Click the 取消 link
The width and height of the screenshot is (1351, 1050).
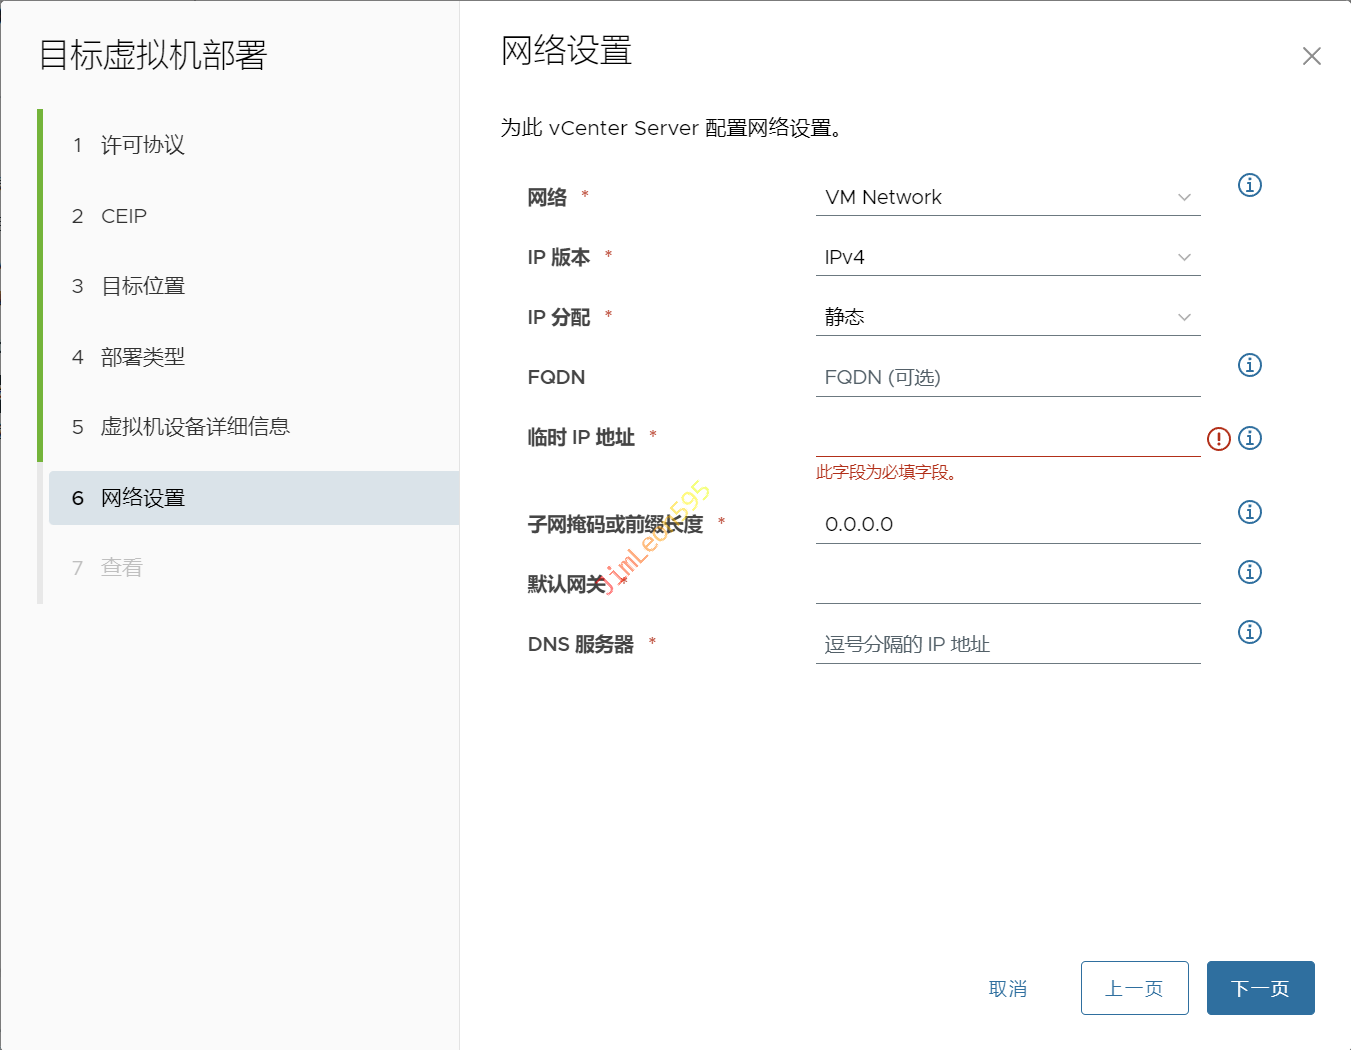(x=1007, y=988)
